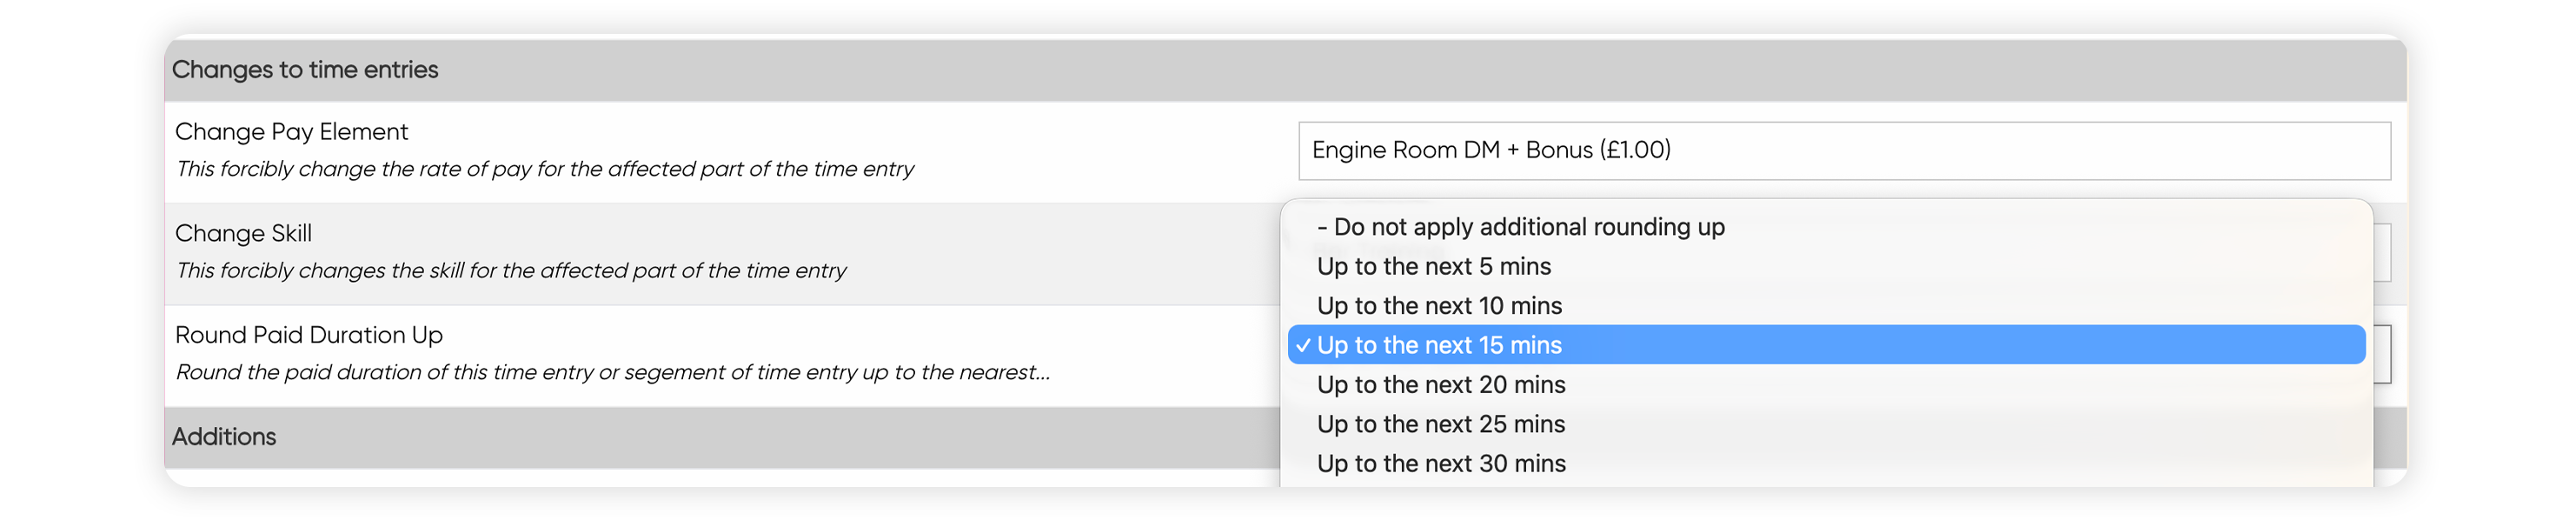Viewport: 2576px width, 527px height.
Task: Click the skill change description text
Action: (510, 271)
